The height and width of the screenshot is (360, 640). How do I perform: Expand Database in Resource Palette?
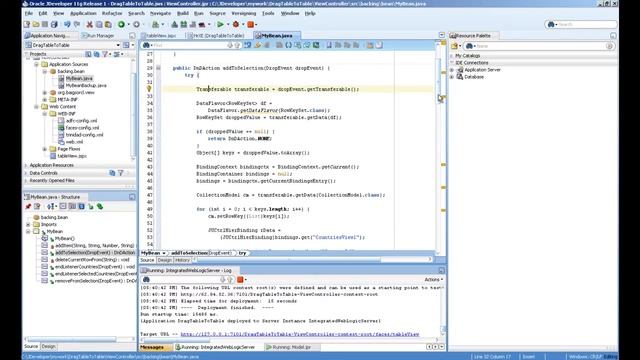452,77
